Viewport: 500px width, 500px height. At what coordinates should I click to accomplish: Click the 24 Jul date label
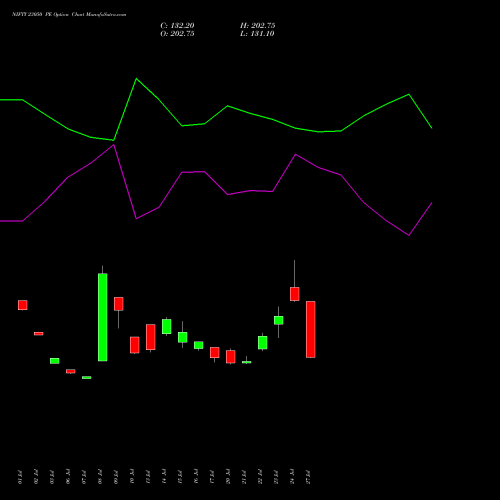292,477
